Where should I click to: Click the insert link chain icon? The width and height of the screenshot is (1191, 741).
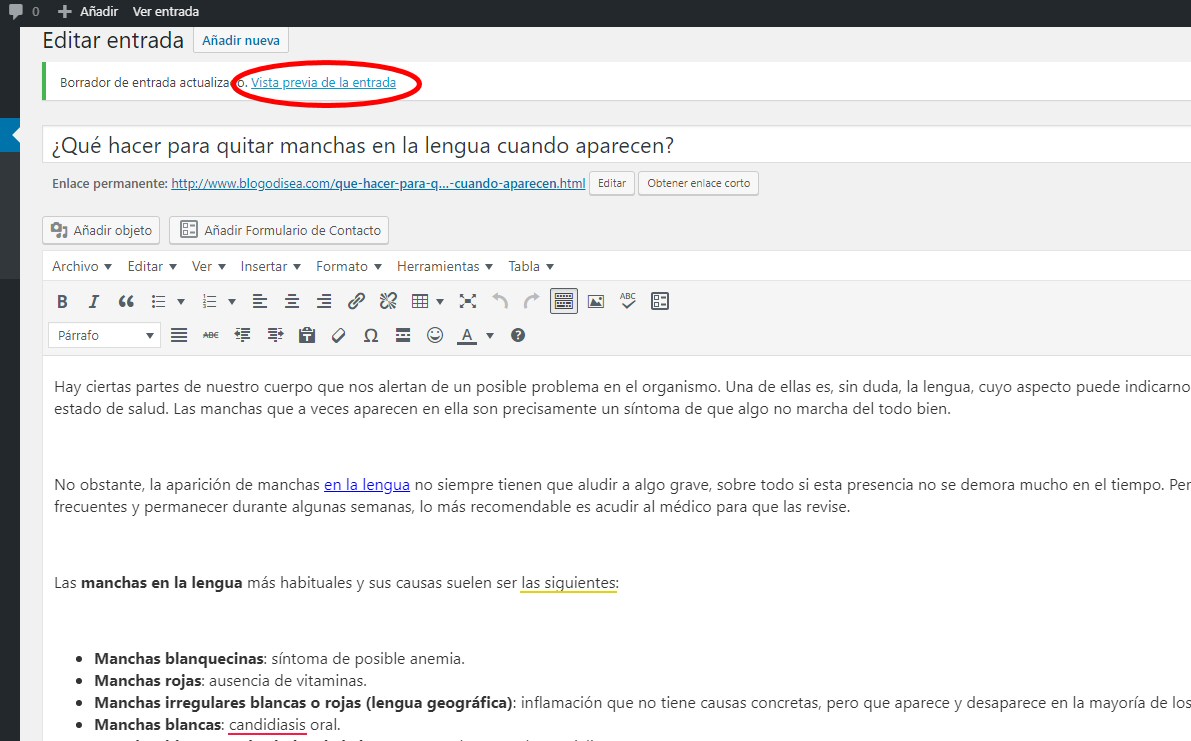[356, 301]
